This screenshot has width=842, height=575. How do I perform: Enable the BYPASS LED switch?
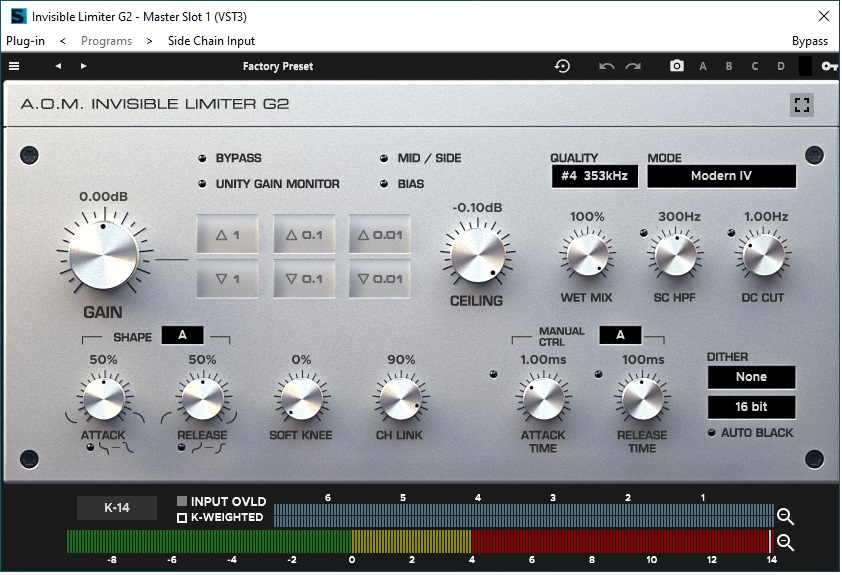(202, 158)
